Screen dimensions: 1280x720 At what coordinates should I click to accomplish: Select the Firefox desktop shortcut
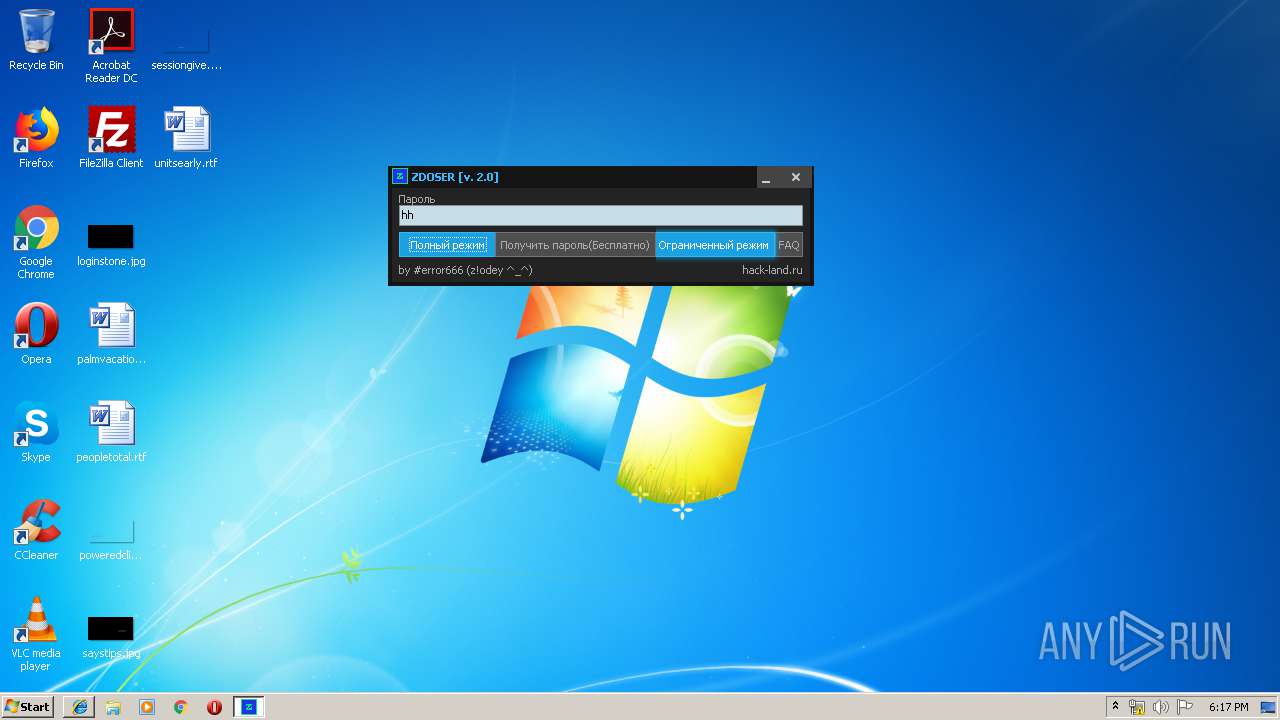tap(36, 138)
